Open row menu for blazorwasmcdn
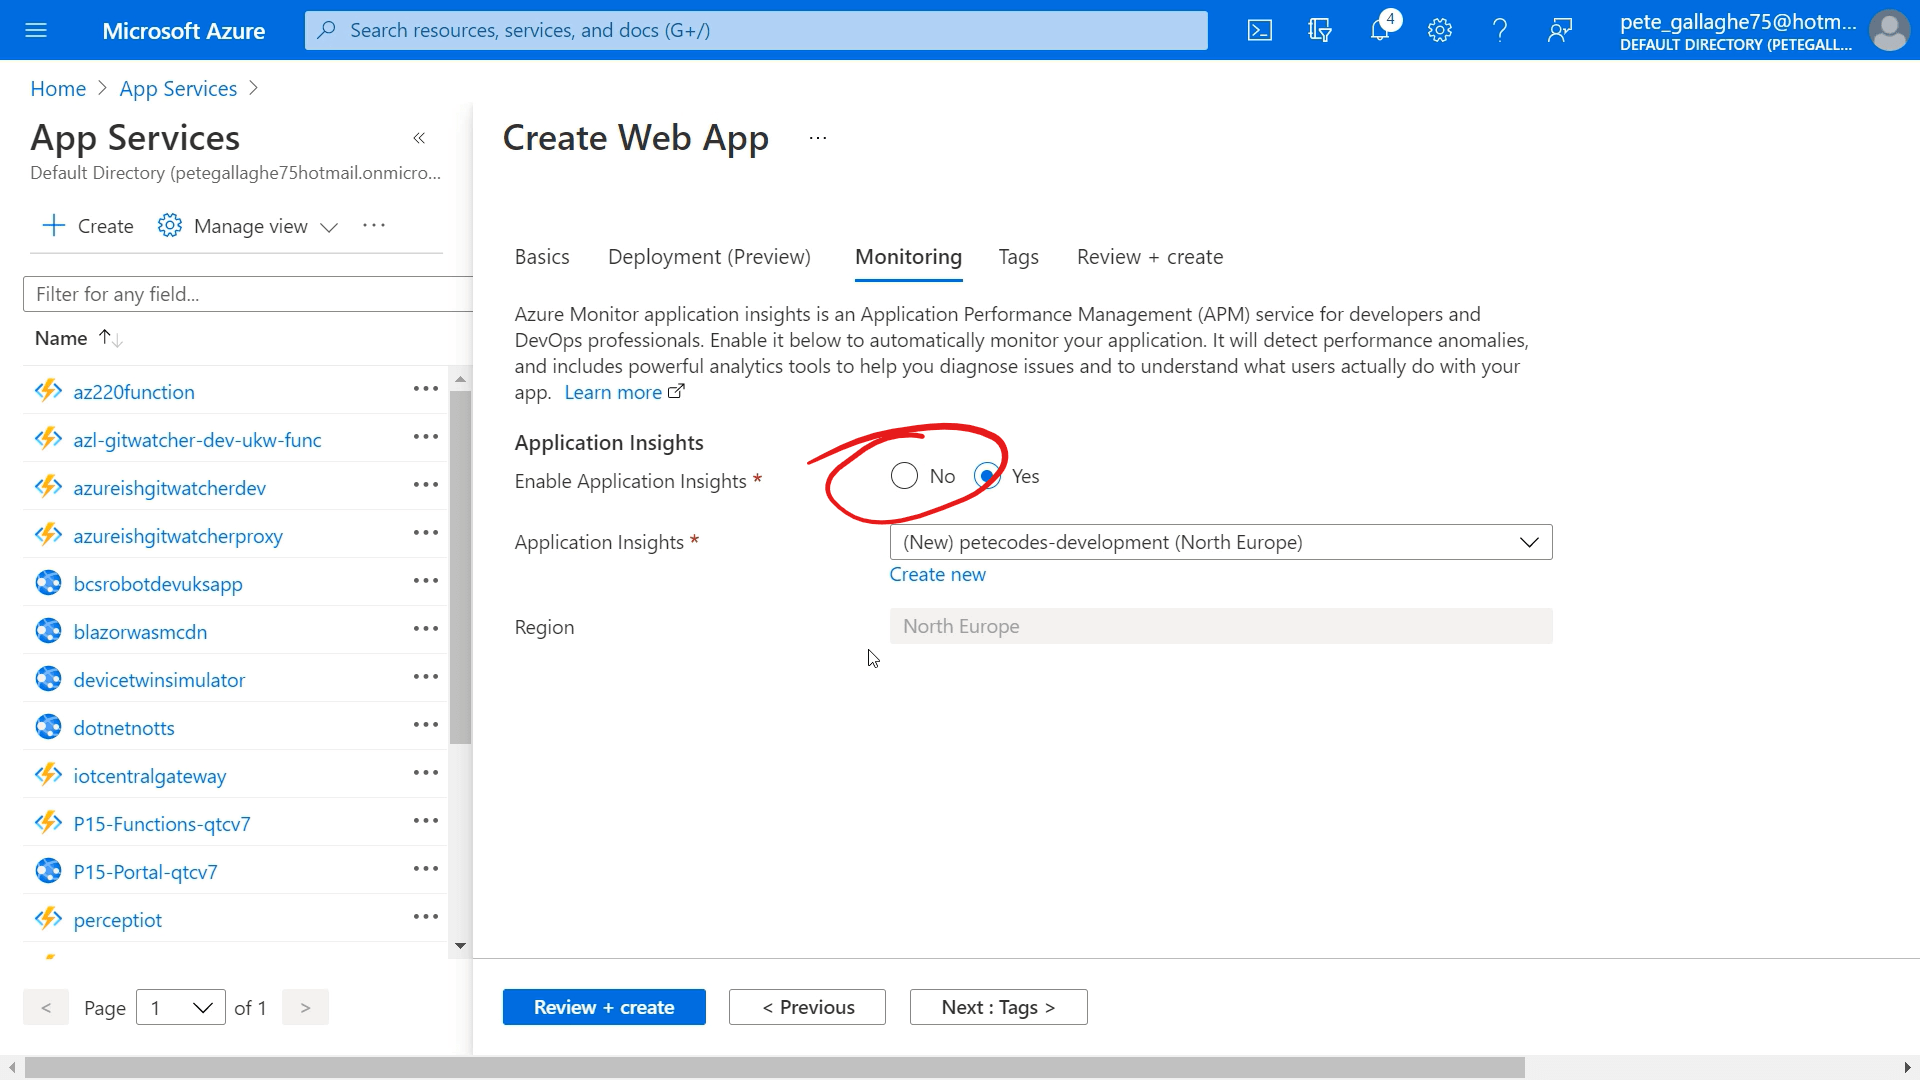The image size is (1920, 1080). pos(426,629)
